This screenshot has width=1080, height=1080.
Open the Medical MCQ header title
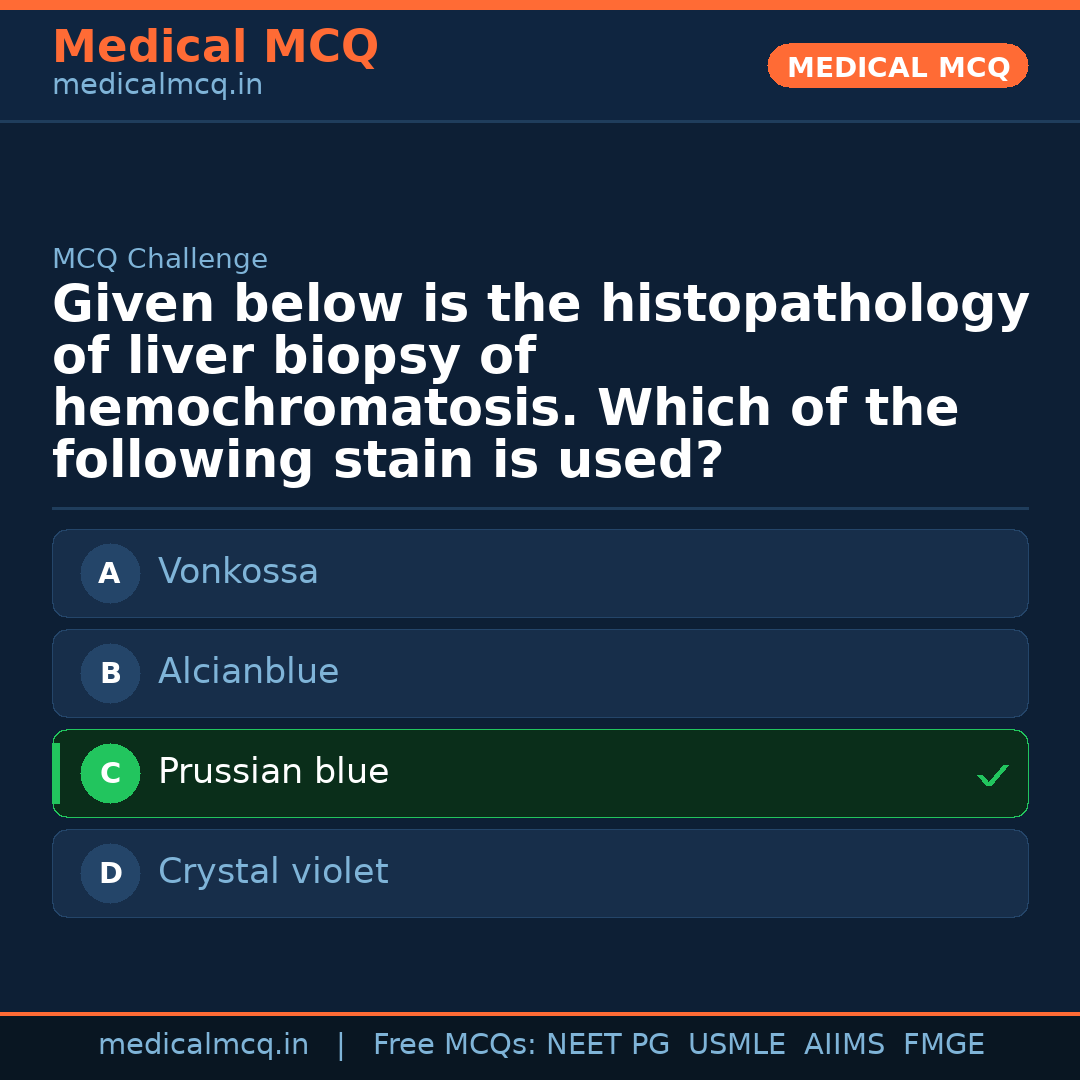coord(215,47)
